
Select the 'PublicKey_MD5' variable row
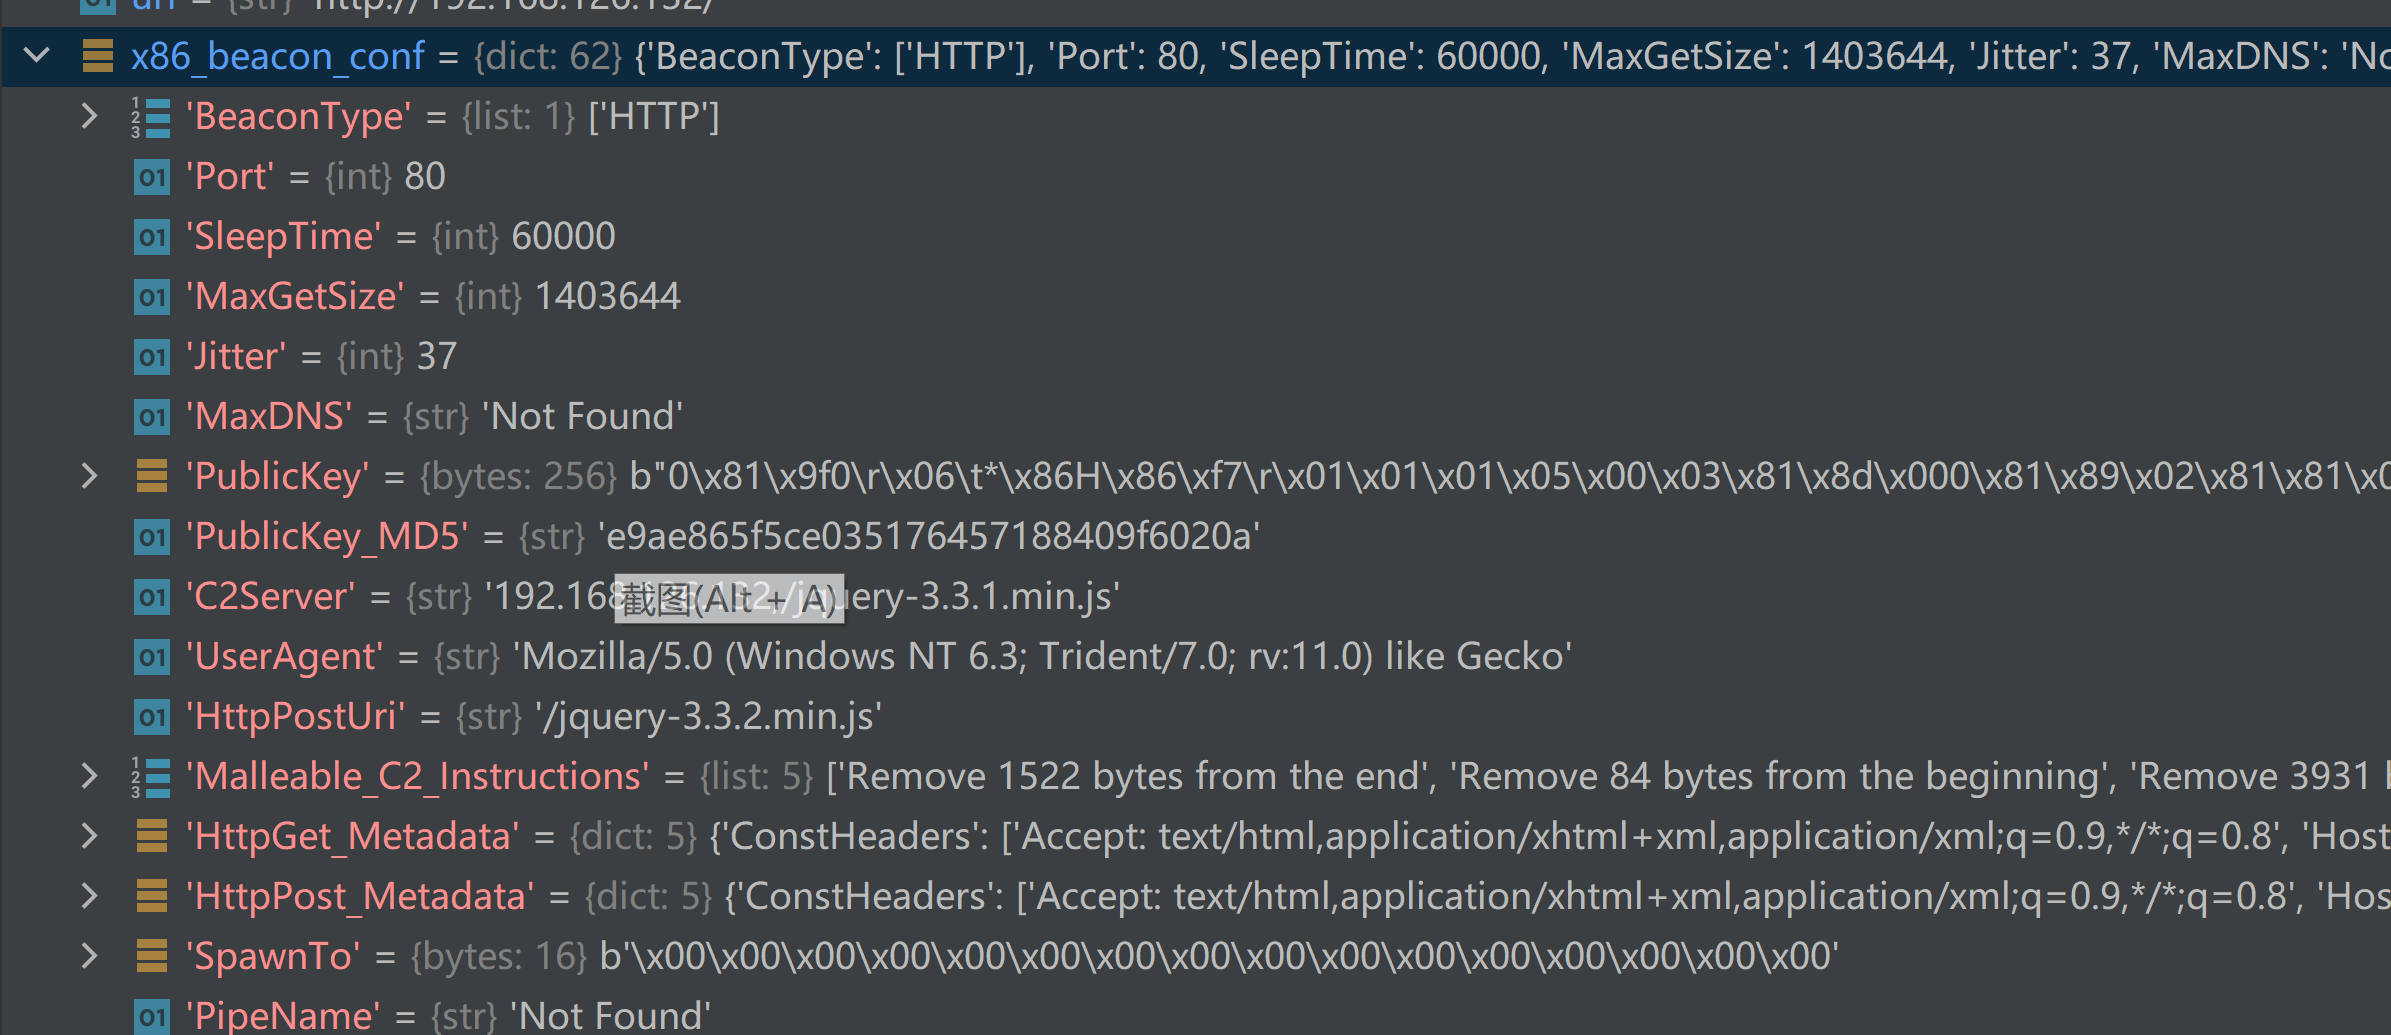pos(1195,536)
